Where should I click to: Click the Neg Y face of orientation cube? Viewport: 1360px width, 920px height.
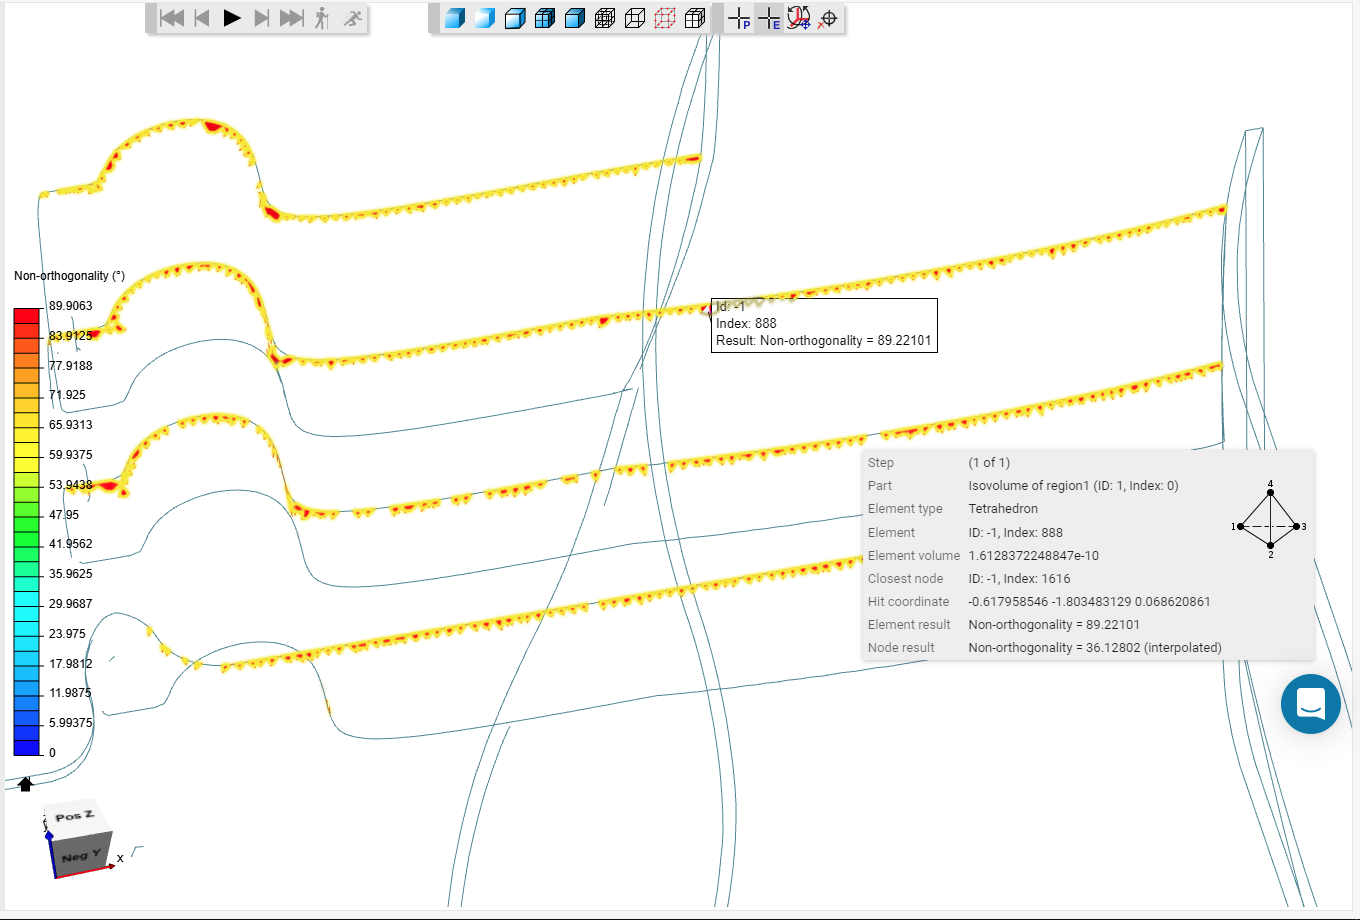(x=80, y=857)
